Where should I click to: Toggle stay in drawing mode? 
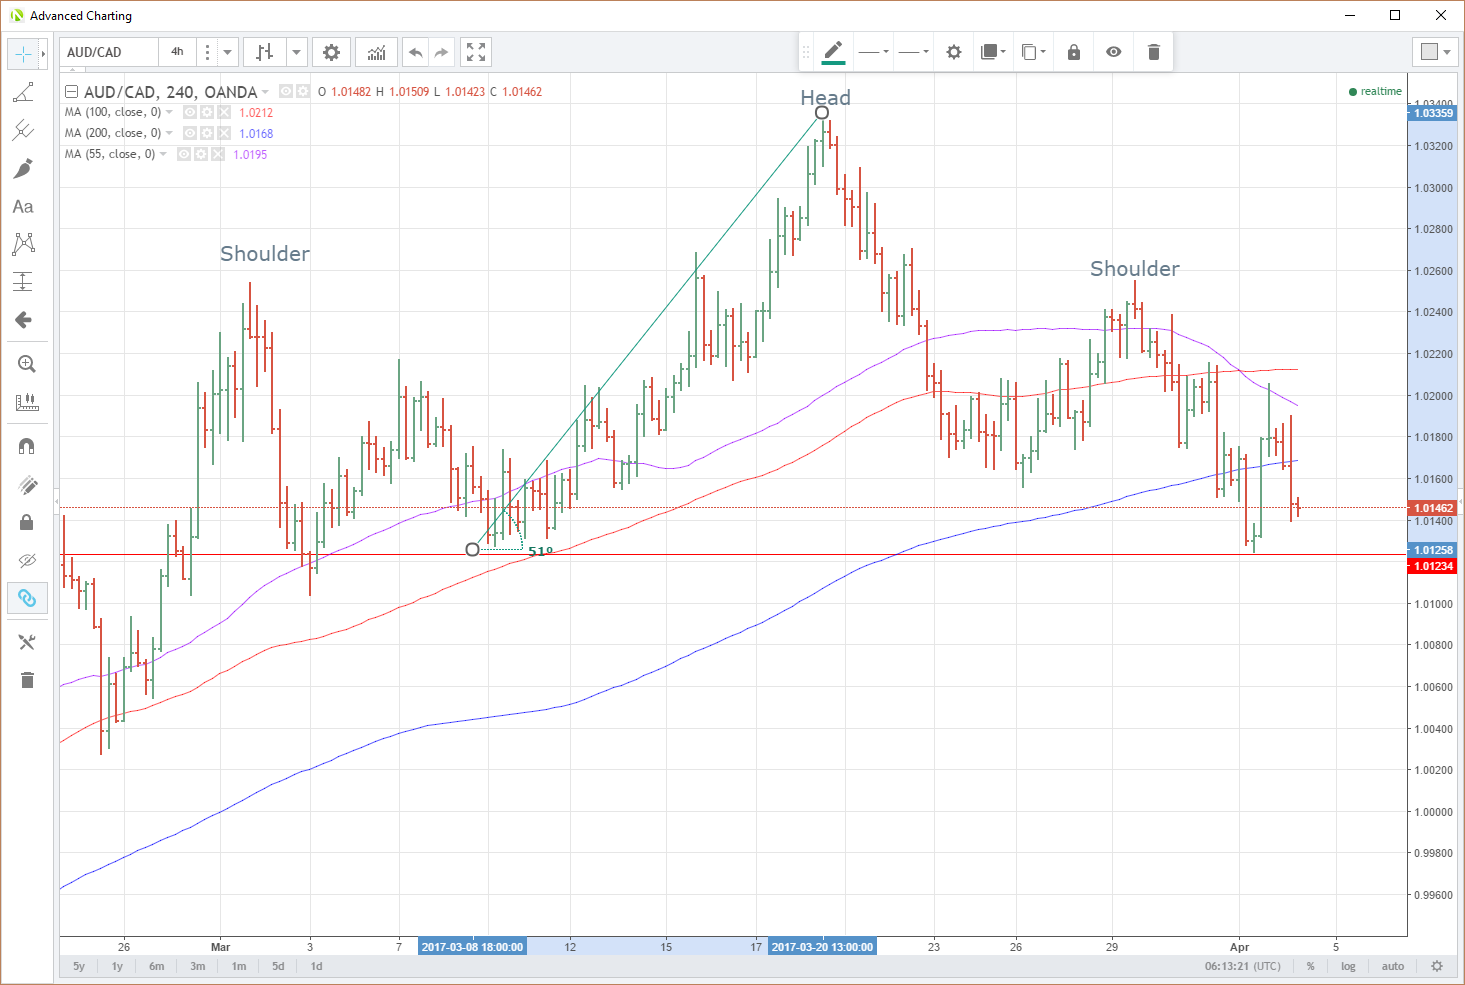27,485
